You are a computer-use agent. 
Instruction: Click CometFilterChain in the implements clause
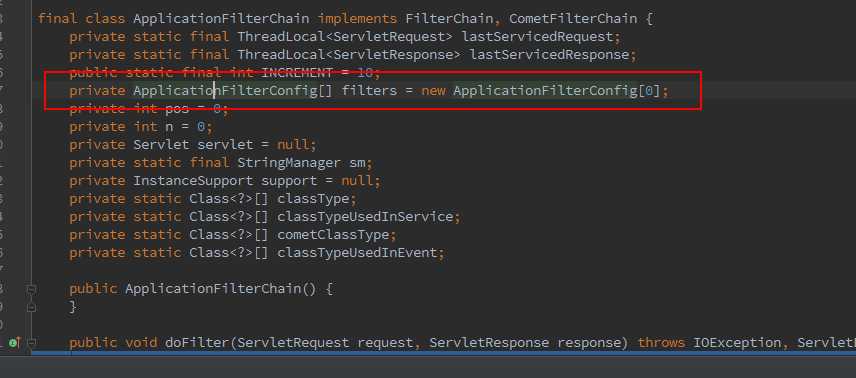pyautogui.click(x=573, y=19)
